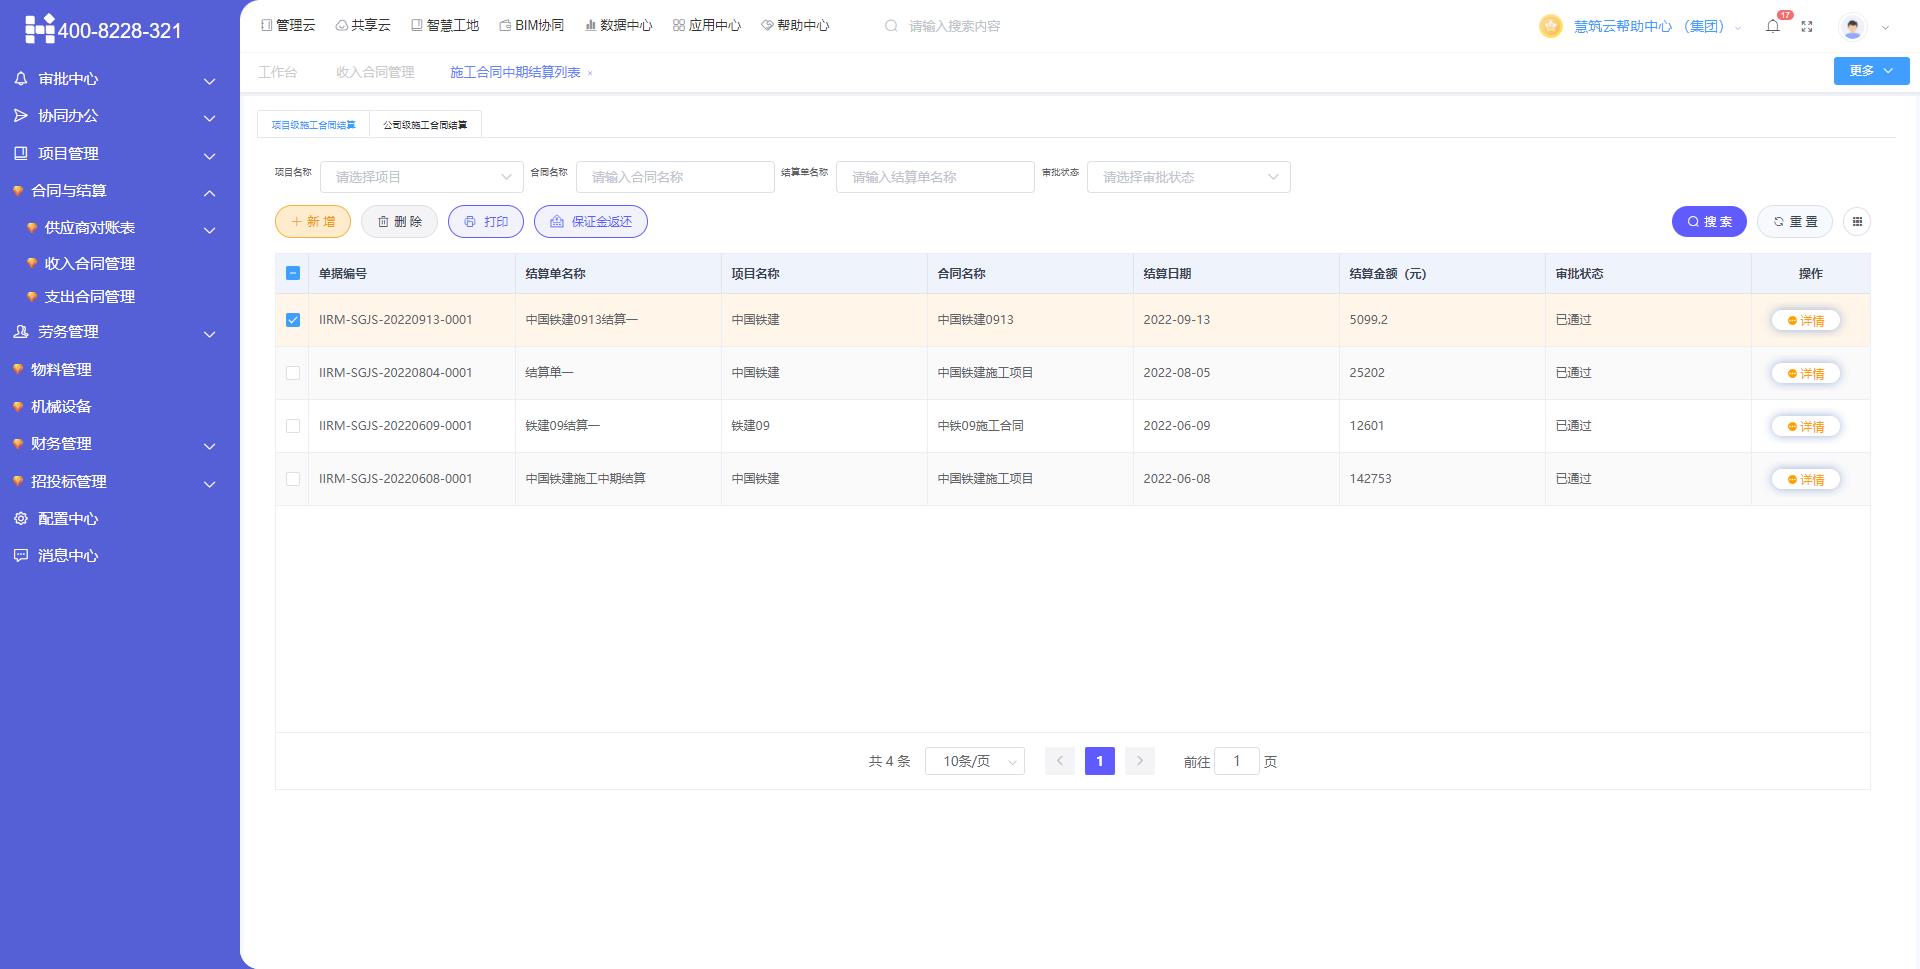Open the 更多 dropdown button
1920x969 pixels.
click(1872, 71)
